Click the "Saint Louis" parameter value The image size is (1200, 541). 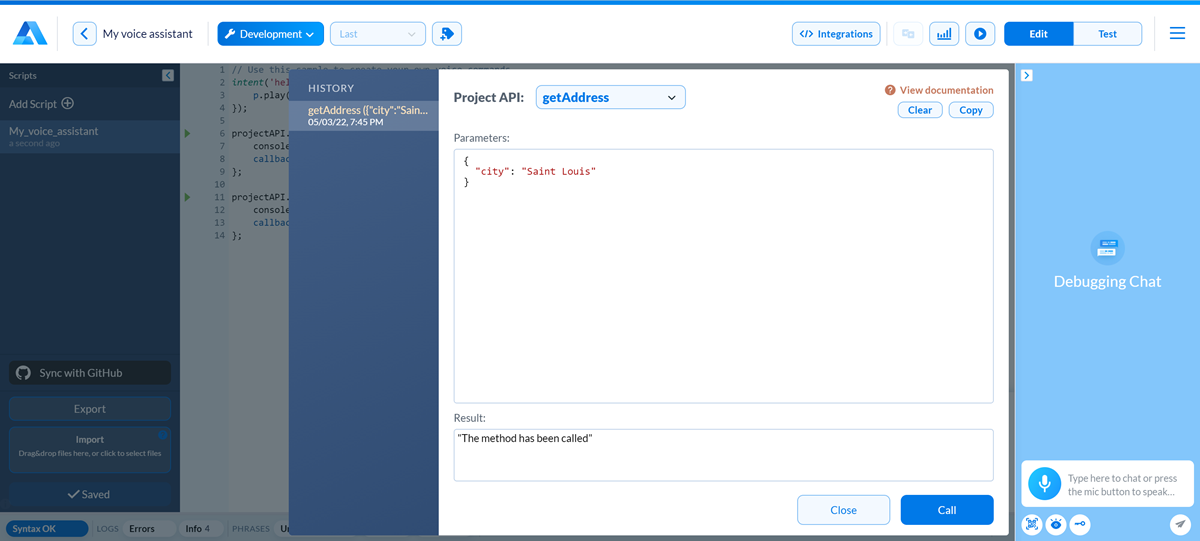coord(558,172)
